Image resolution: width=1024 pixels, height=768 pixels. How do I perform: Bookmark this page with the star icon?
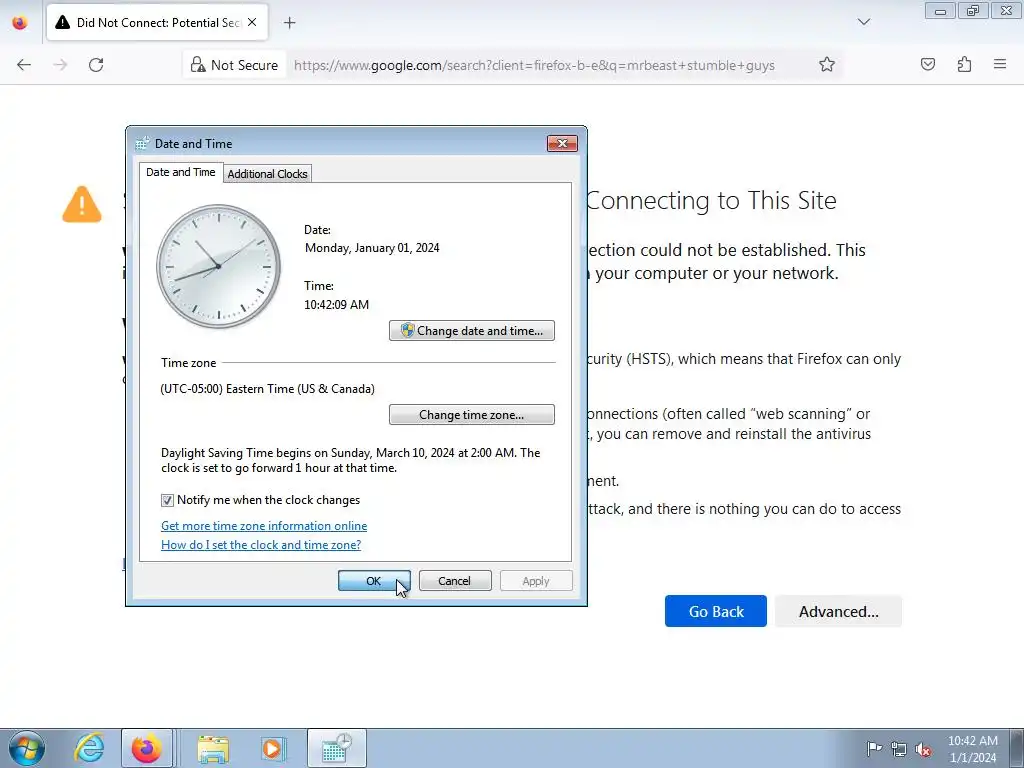827,64
